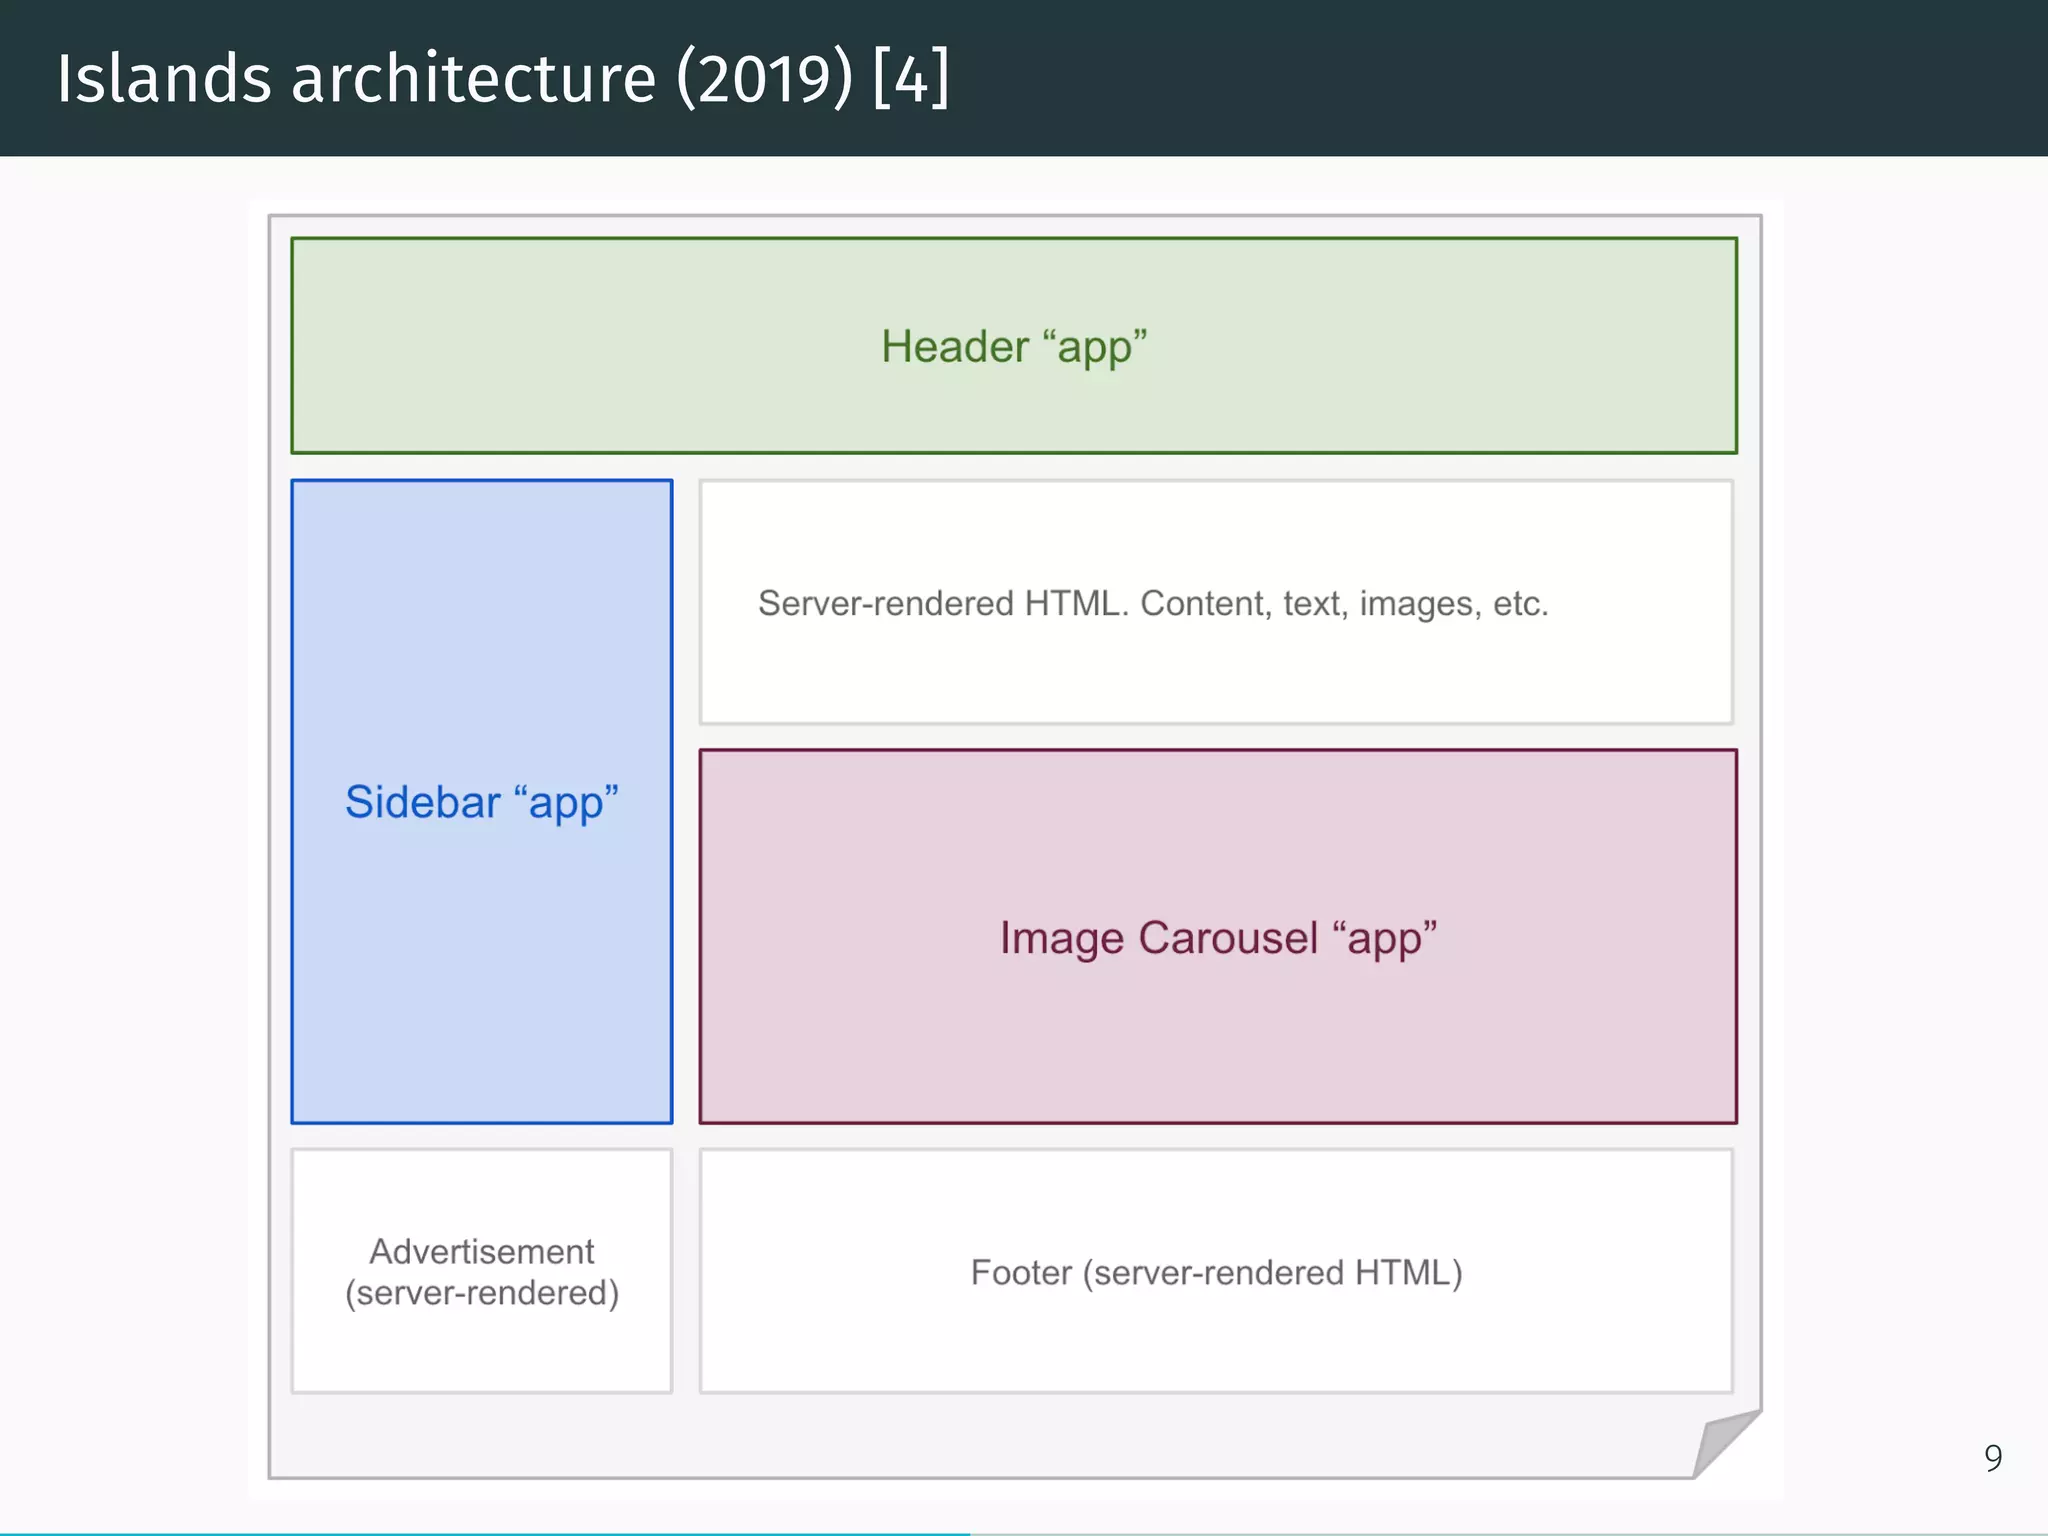
Task: Click the word "Carousel" in maroon text
Action: point(1228,938)
